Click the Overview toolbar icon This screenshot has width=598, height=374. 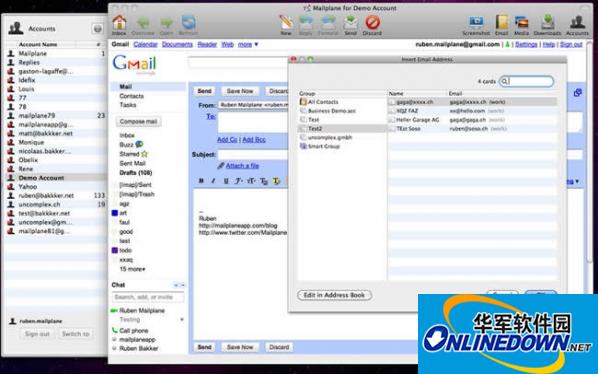[x=143, y=26]
